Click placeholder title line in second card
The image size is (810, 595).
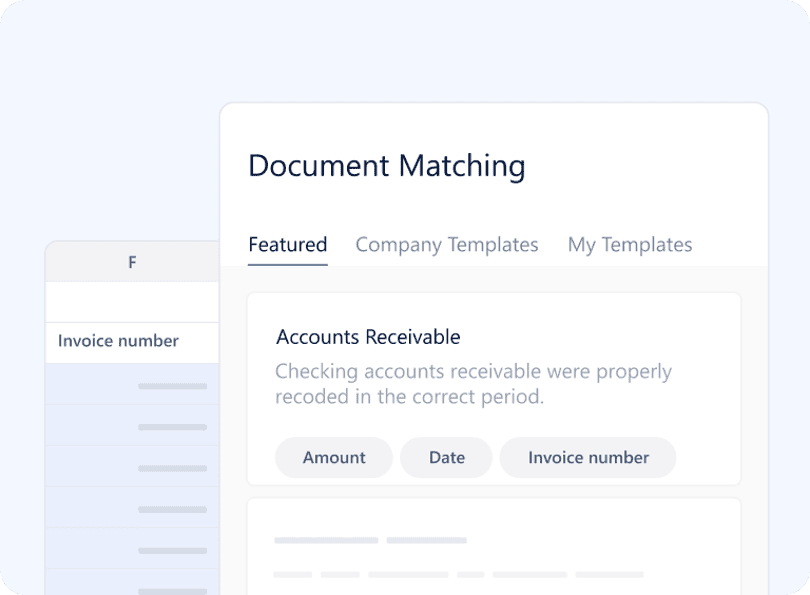point(370,540)
